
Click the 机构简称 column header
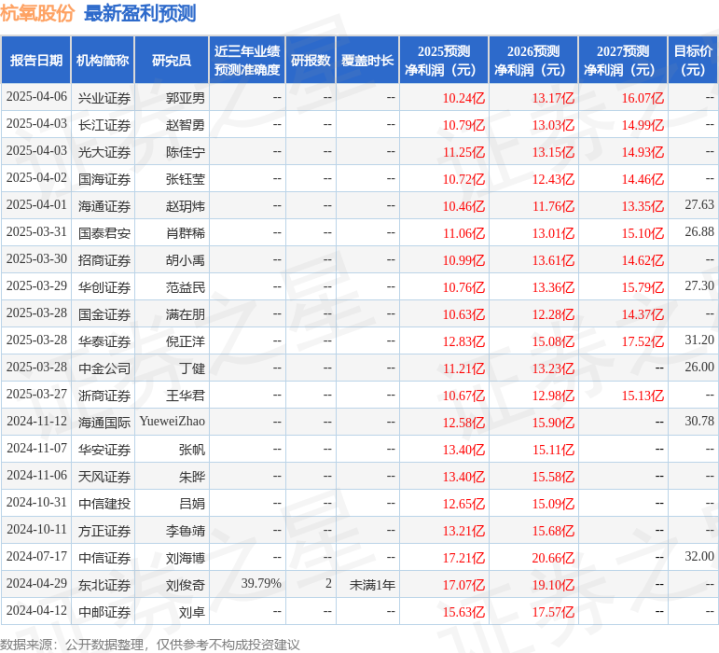click(x=102, y=61)
